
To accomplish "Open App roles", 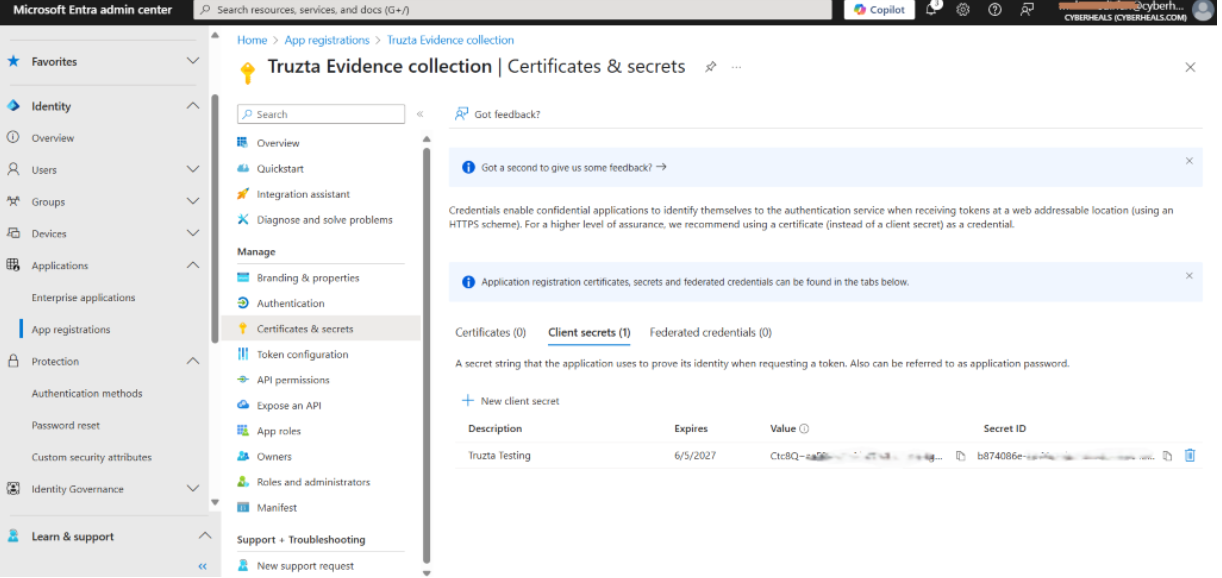I will coord(279,431).
